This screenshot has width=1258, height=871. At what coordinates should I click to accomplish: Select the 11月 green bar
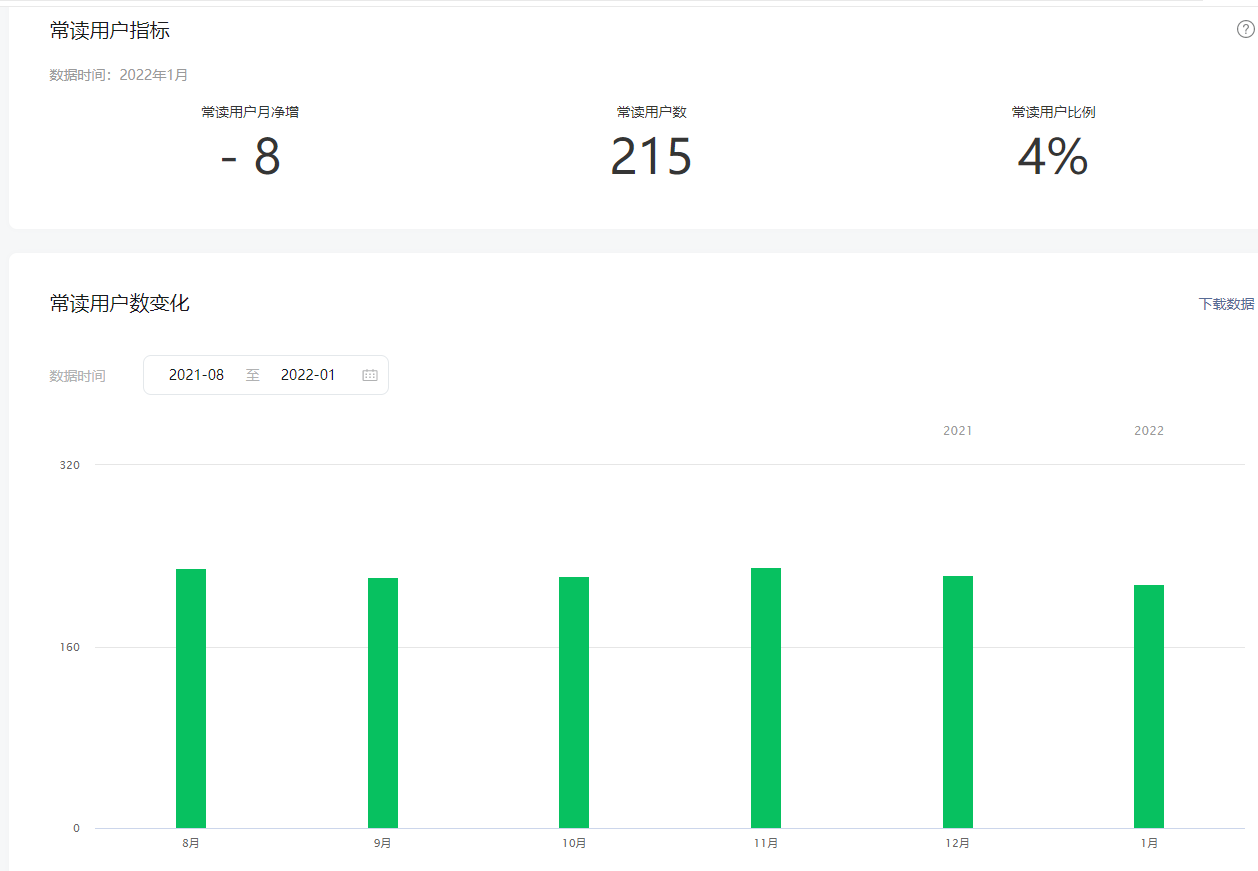click(766, 698)
